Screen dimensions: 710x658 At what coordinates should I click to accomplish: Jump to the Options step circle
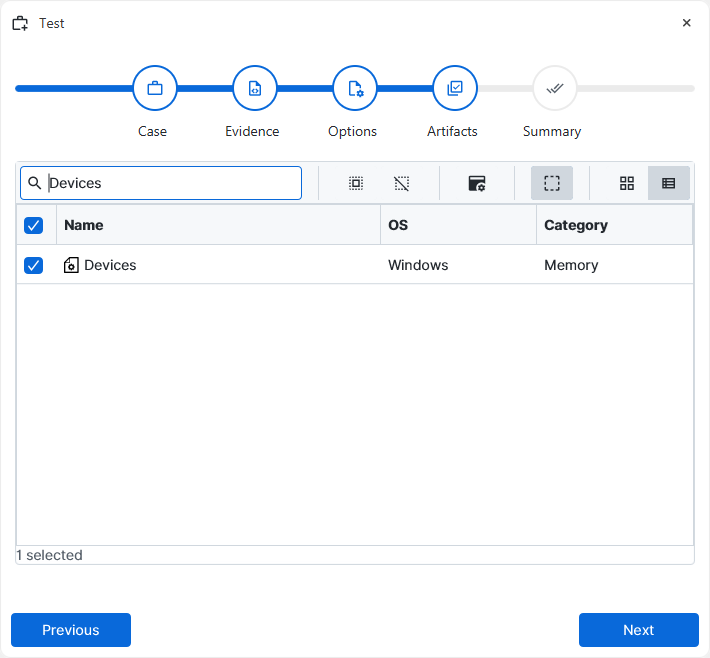(x=354, y=88)
